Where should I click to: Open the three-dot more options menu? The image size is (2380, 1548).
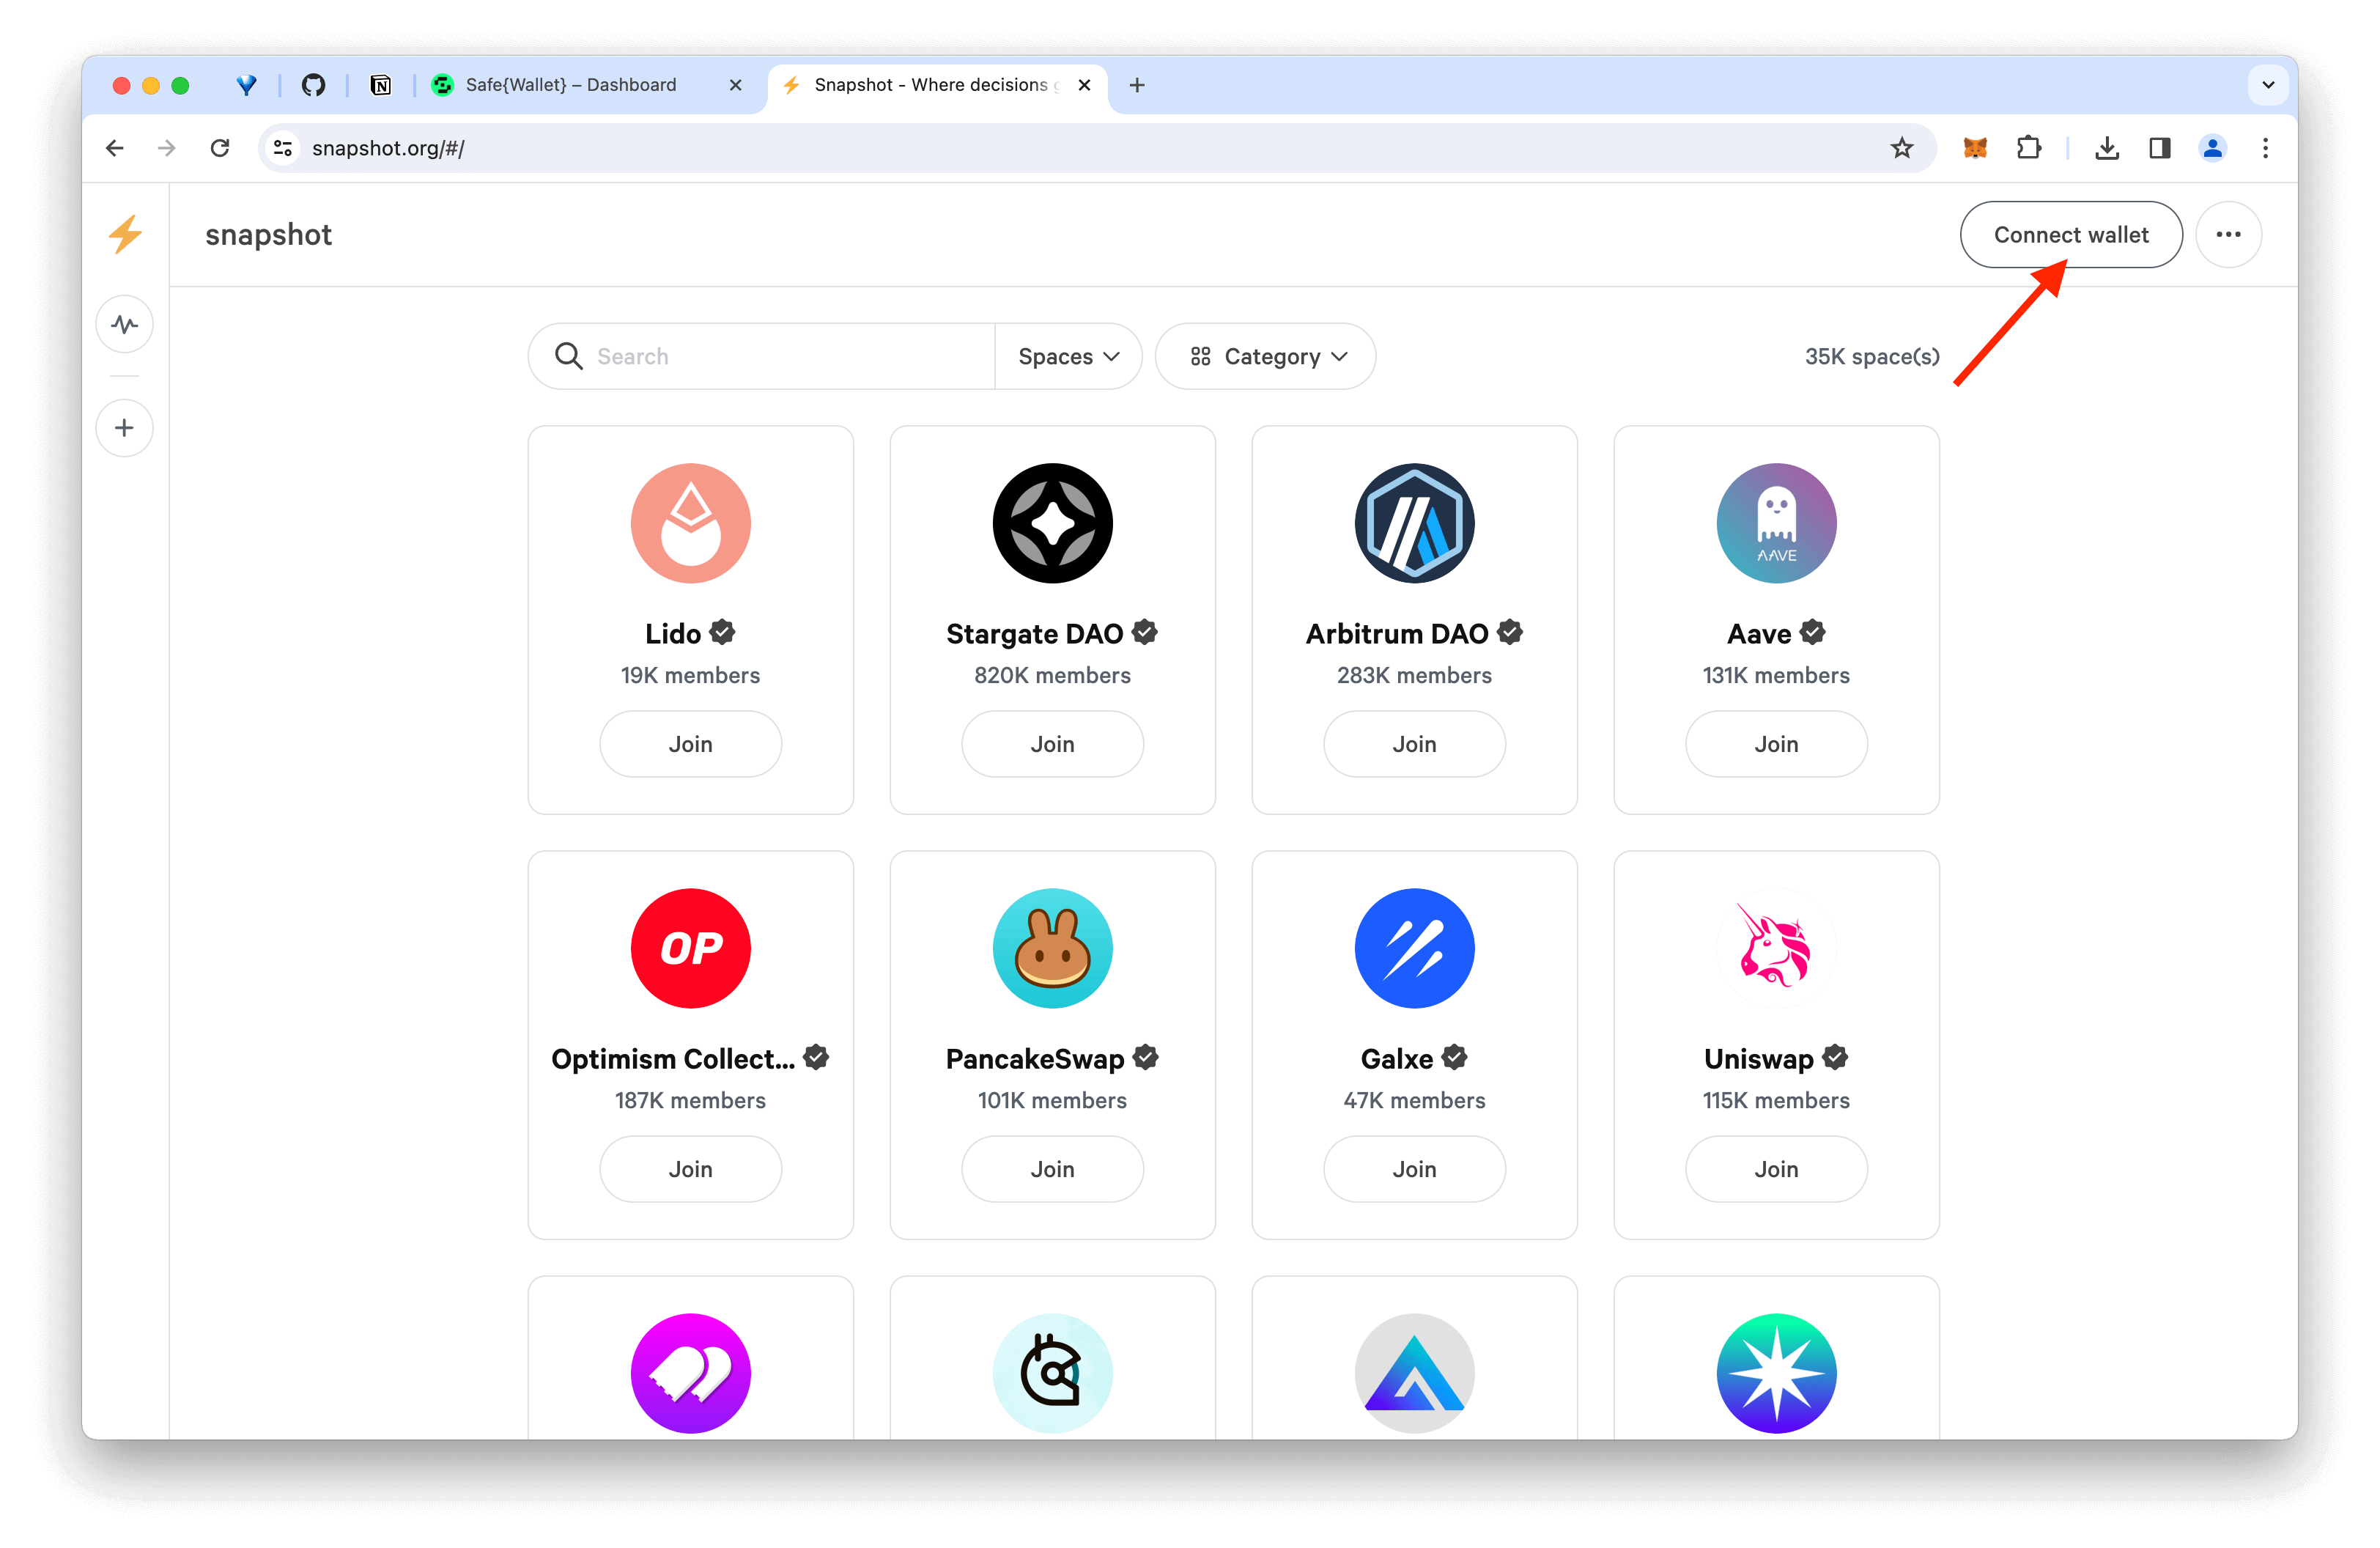pyautogui.click(x=2228, y=234)
